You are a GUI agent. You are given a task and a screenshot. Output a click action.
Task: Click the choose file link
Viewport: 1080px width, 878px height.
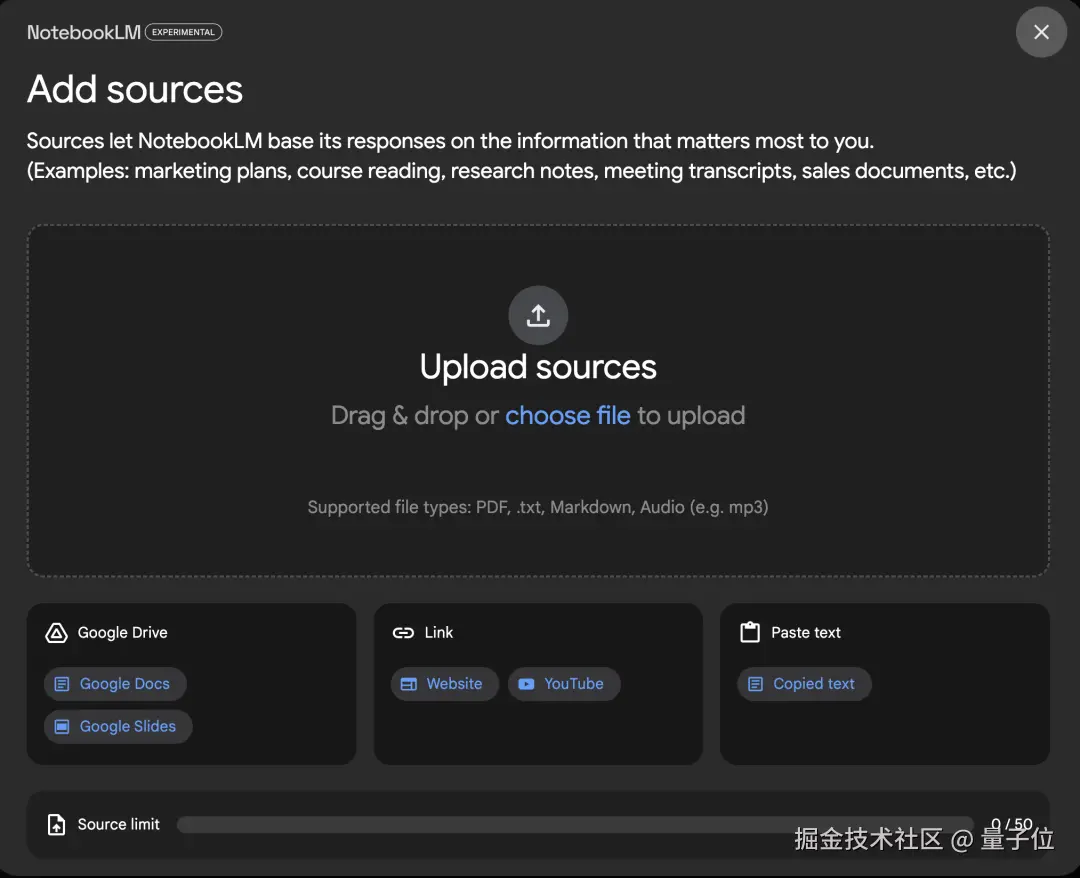pos(568,415)
